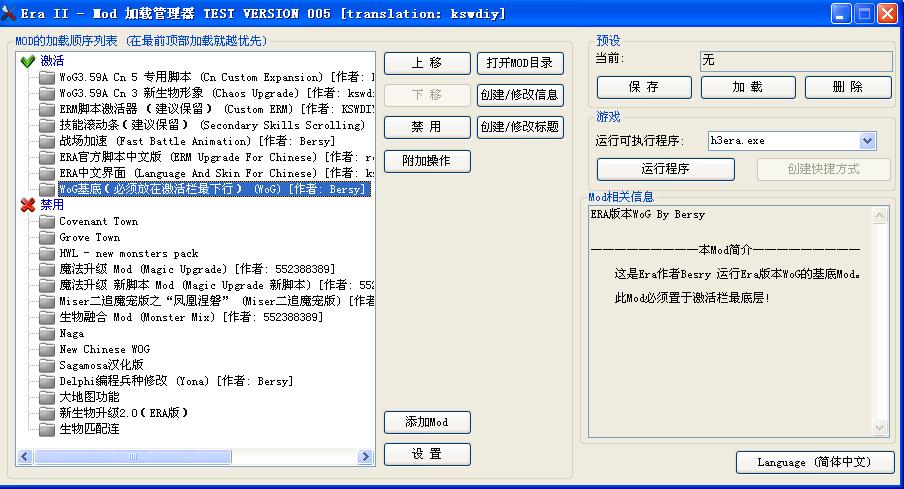The width and height of the screenshot is (904, 489).
Task: Close the Era II Mod manager window
Action: coord(887,14)
